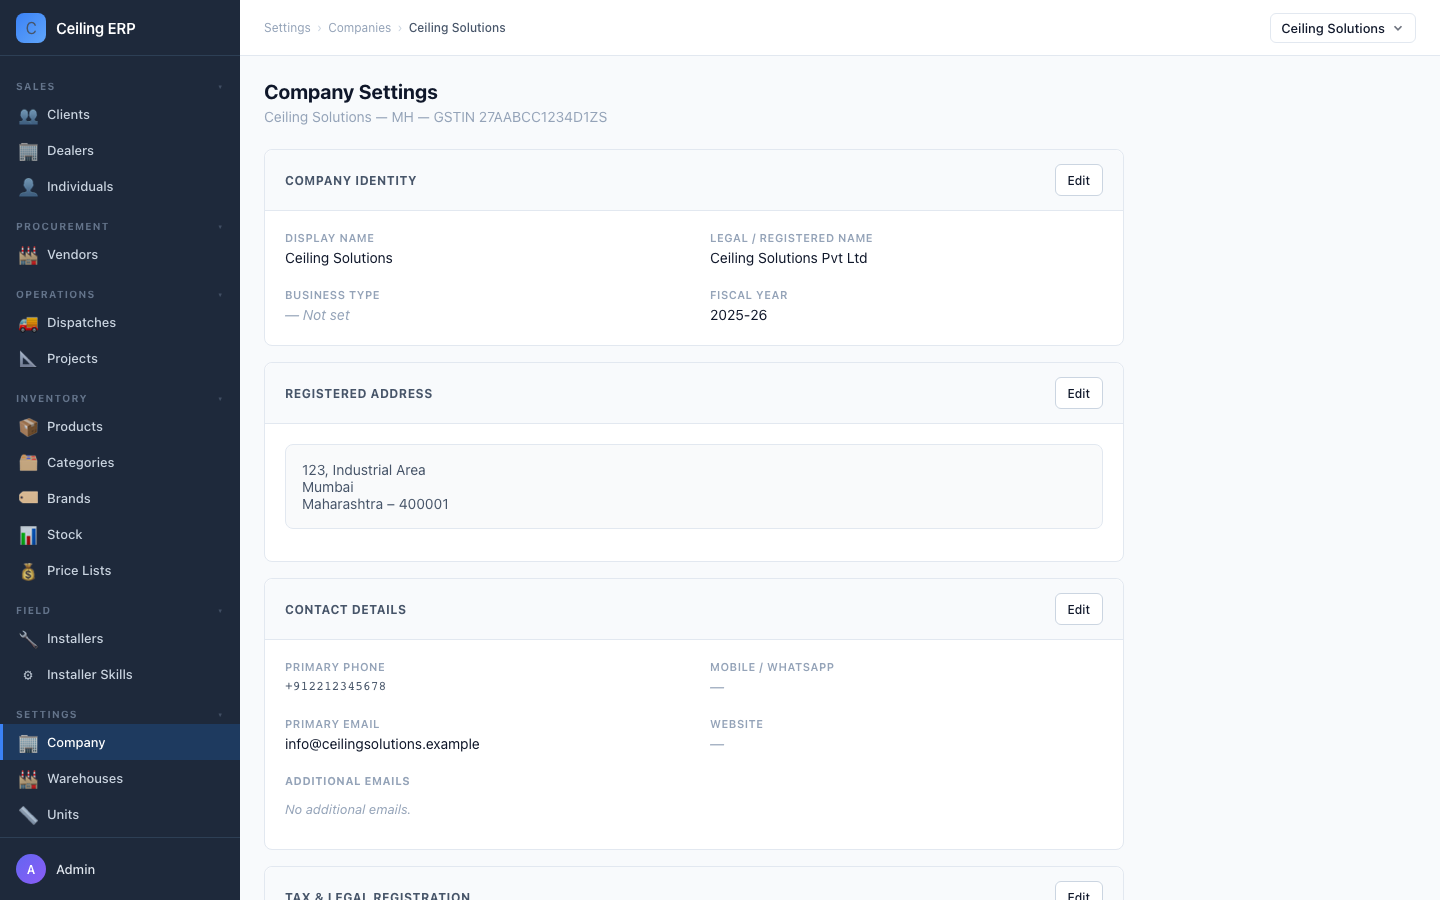Click the display name value Ceiling Solutions

pos(339,258)
